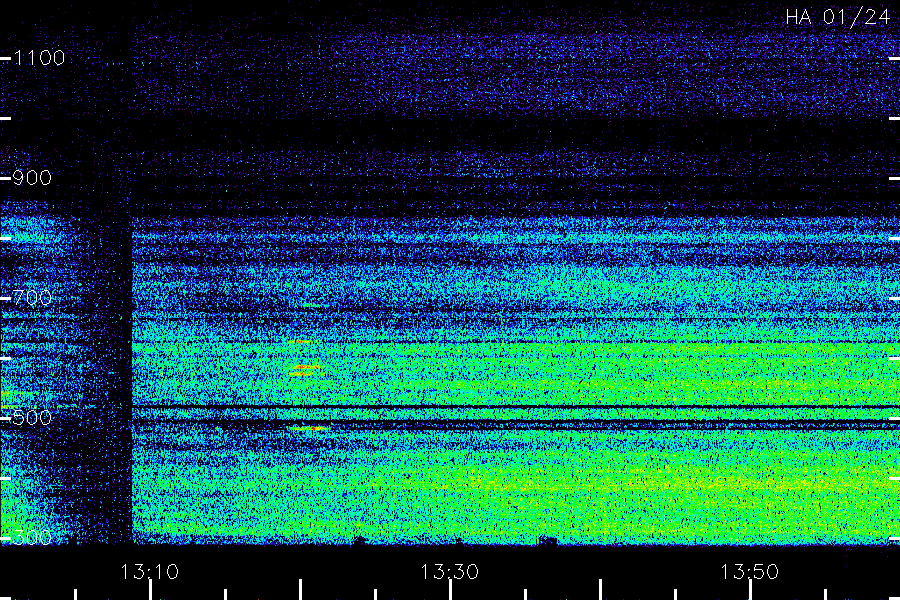Click the 1100 frequency axis label
The height and width of the screenshot is (600, 900).
pos(39,58)
